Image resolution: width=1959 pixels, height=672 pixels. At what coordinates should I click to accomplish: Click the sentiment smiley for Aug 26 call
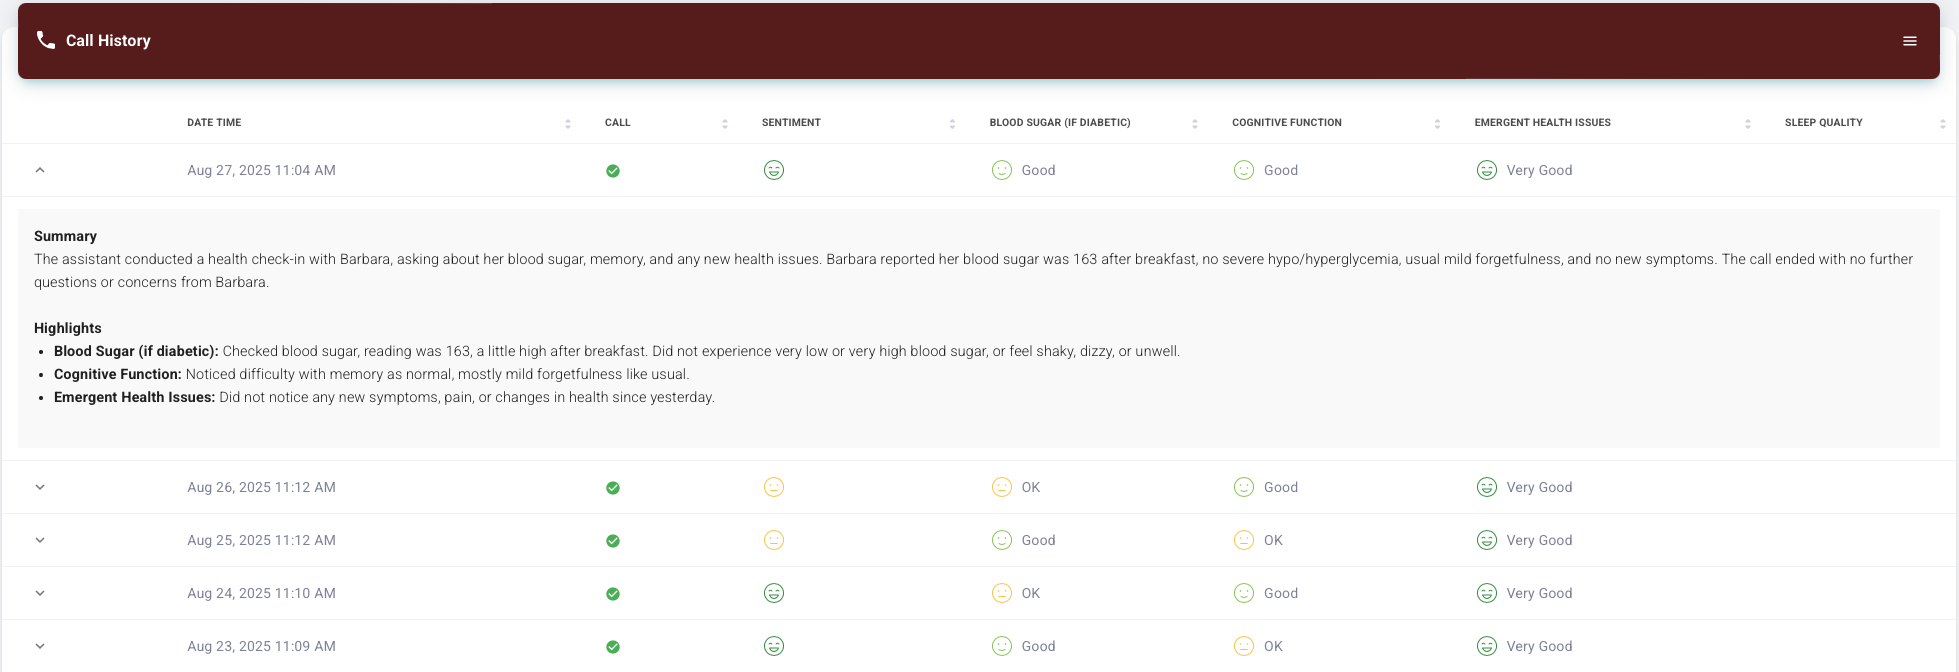point(773,487)
